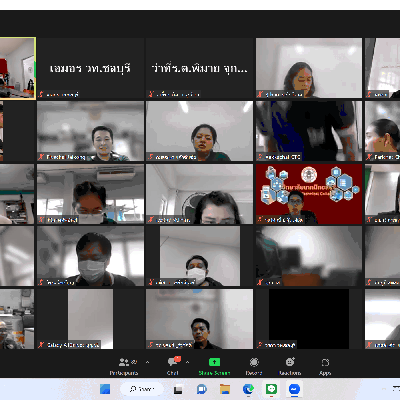Expand the arrow next to Chat
Image resolution: width=400 pixels, height=400 pixels.
(x=187, y=362)
